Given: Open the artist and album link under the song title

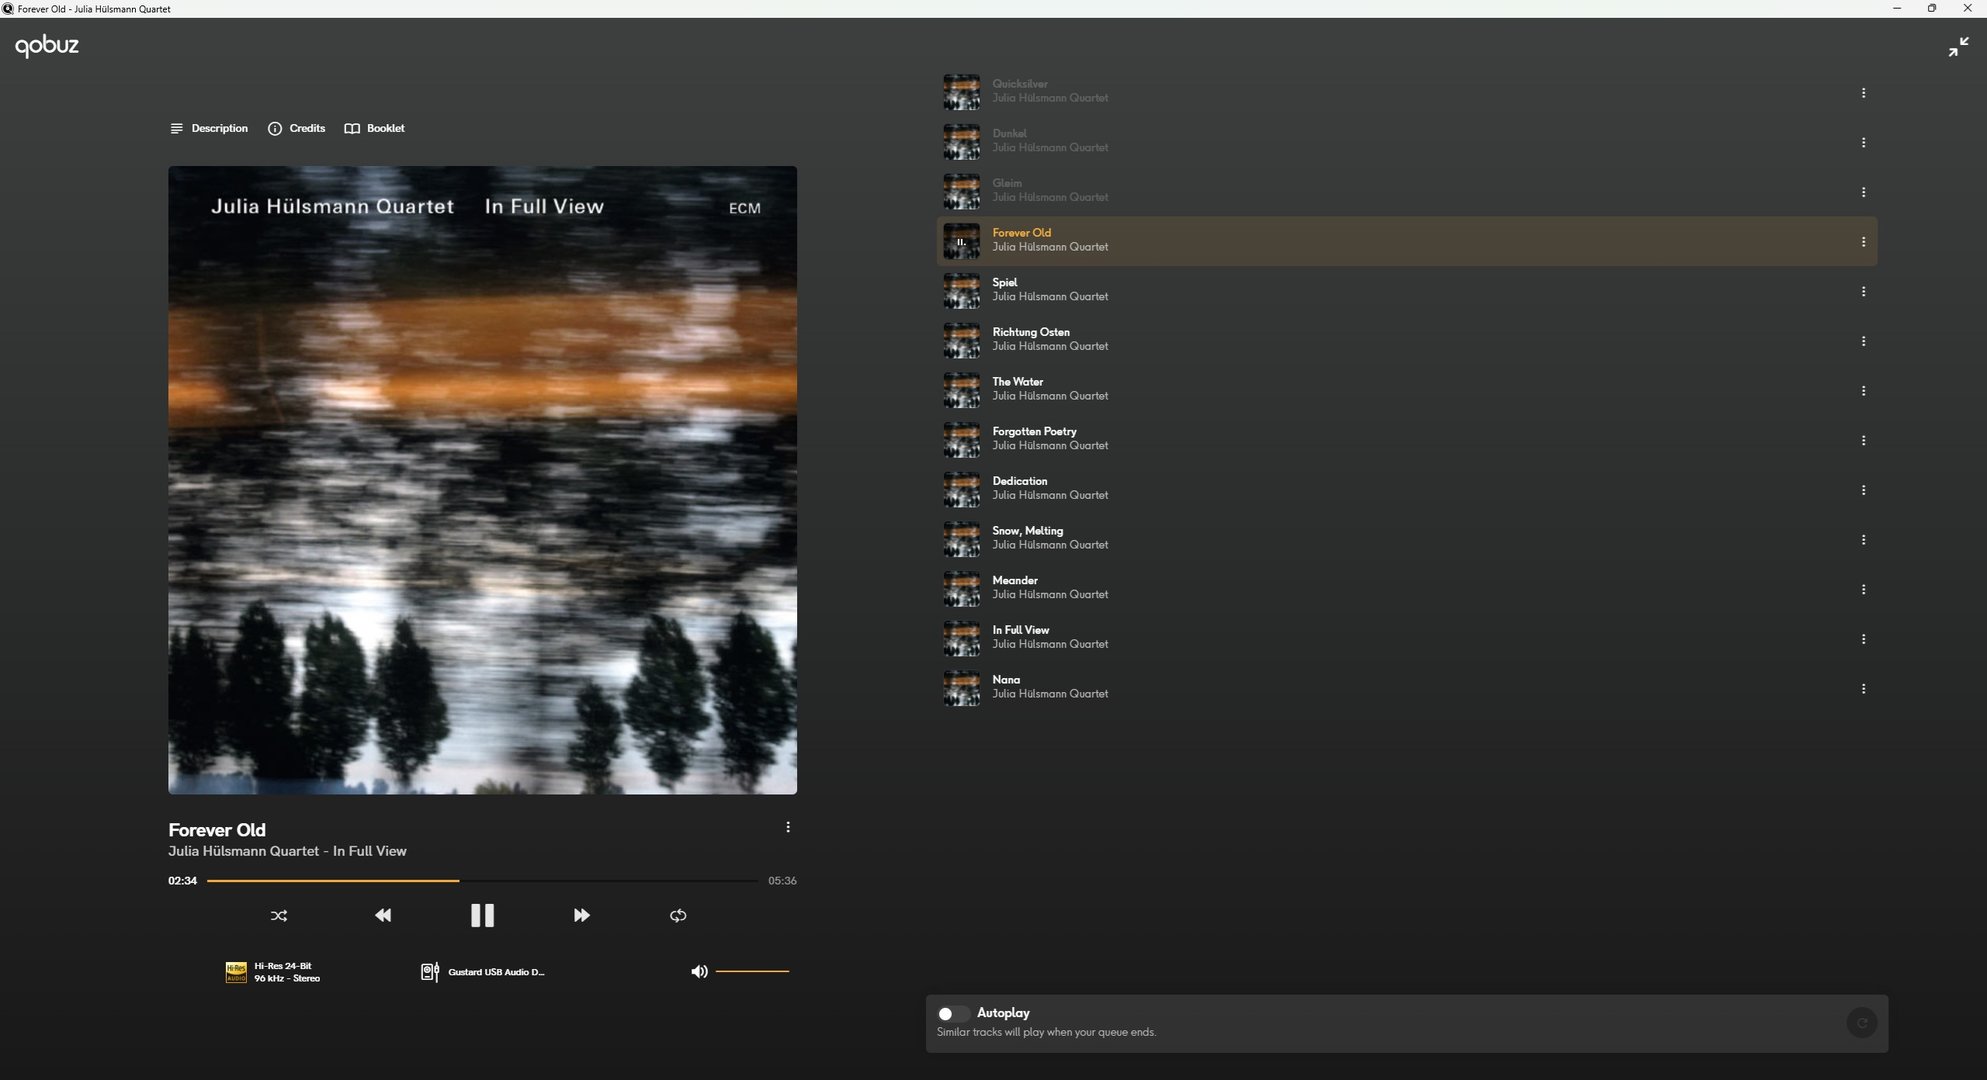Looking at the screenshot, I should [287, 851].
